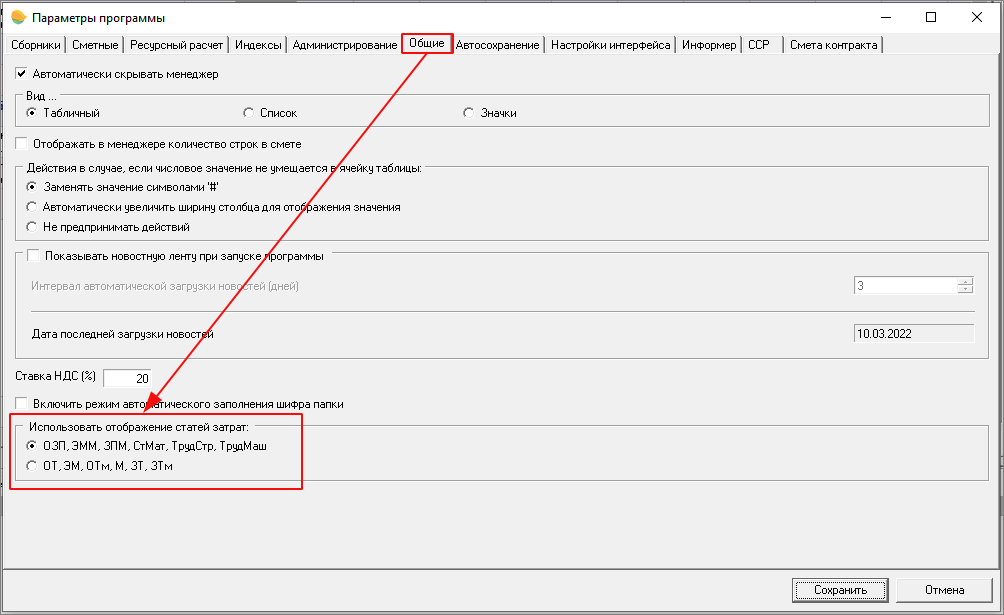Uncheck Автоматически скрывать менеджер
Screen dimensions: 1004x615
22,74
